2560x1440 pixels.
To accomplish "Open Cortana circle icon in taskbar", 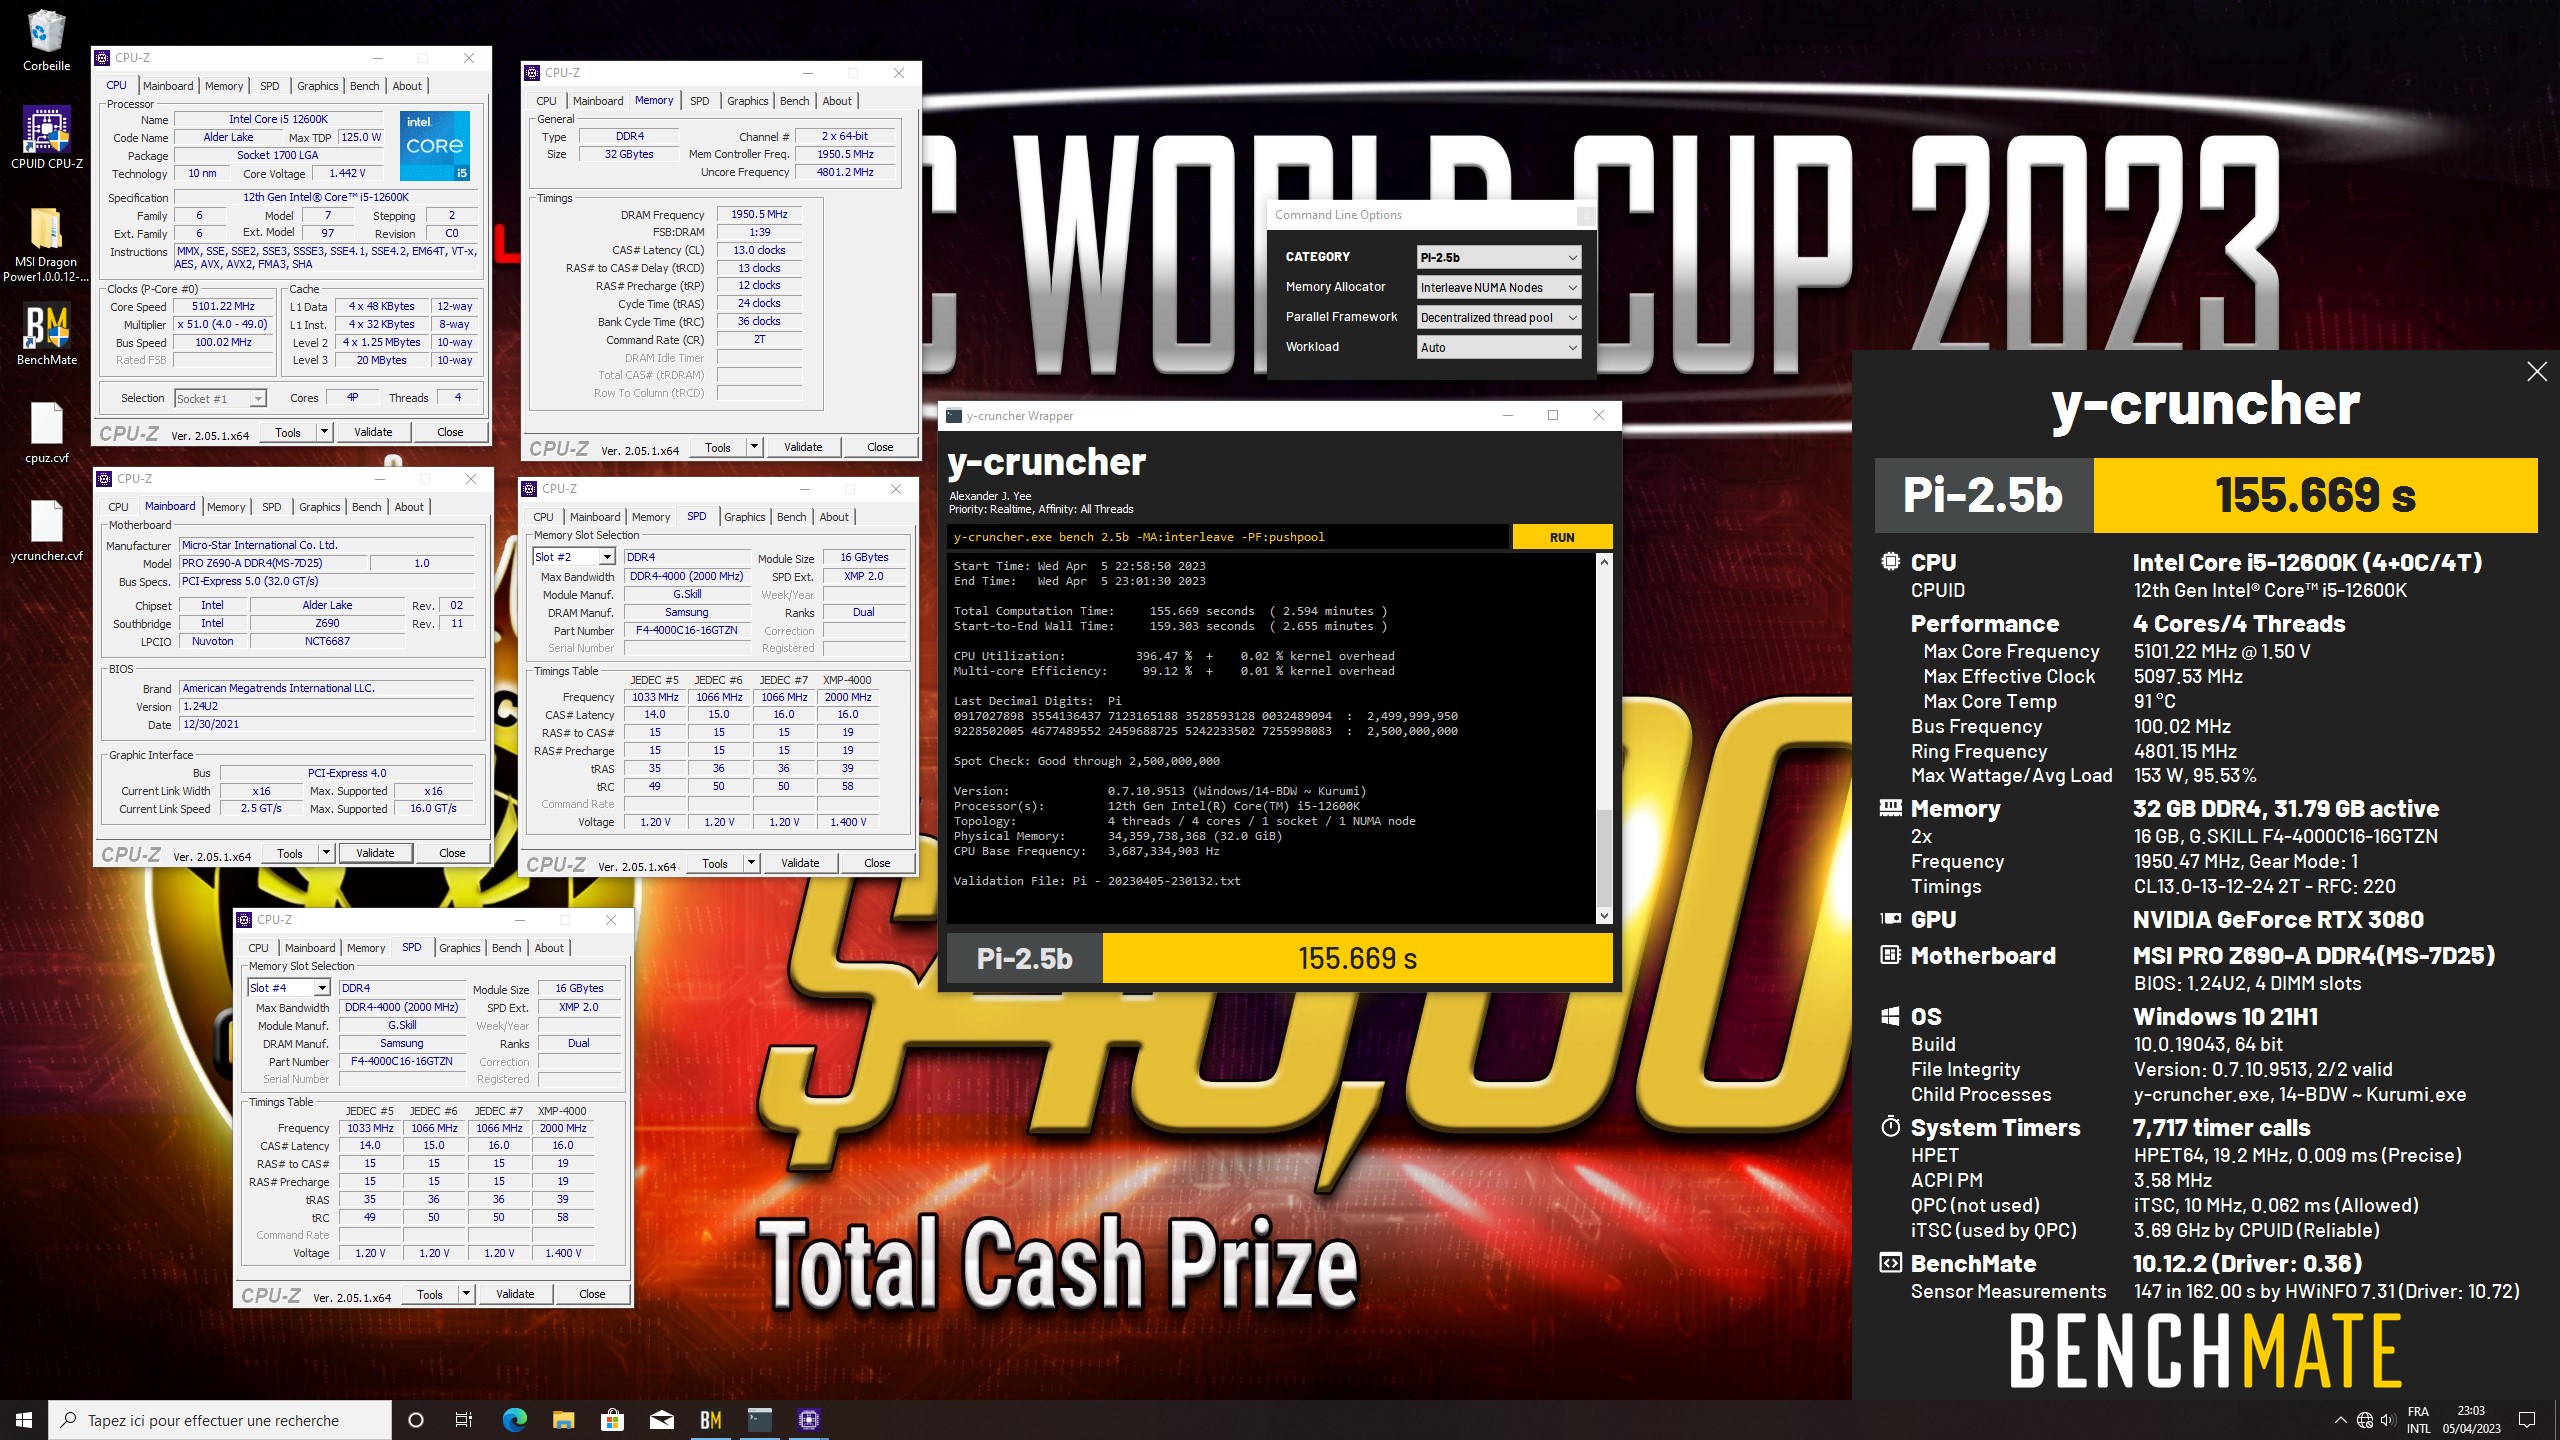I will click(x=416, y=1420).
